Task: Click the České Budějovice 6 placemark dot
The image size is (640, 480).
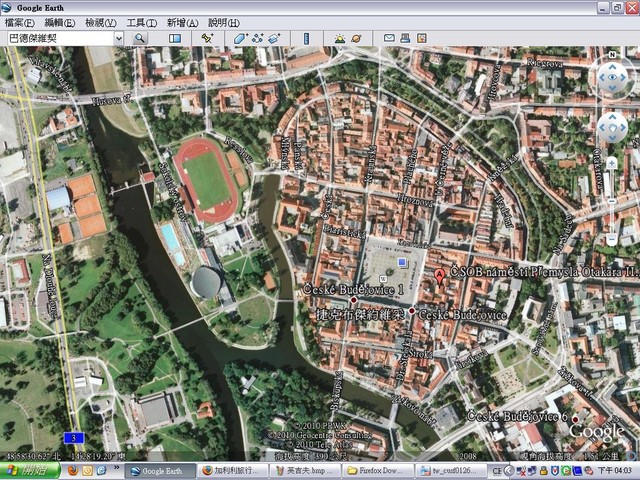Action: click(x=575, y=419)
